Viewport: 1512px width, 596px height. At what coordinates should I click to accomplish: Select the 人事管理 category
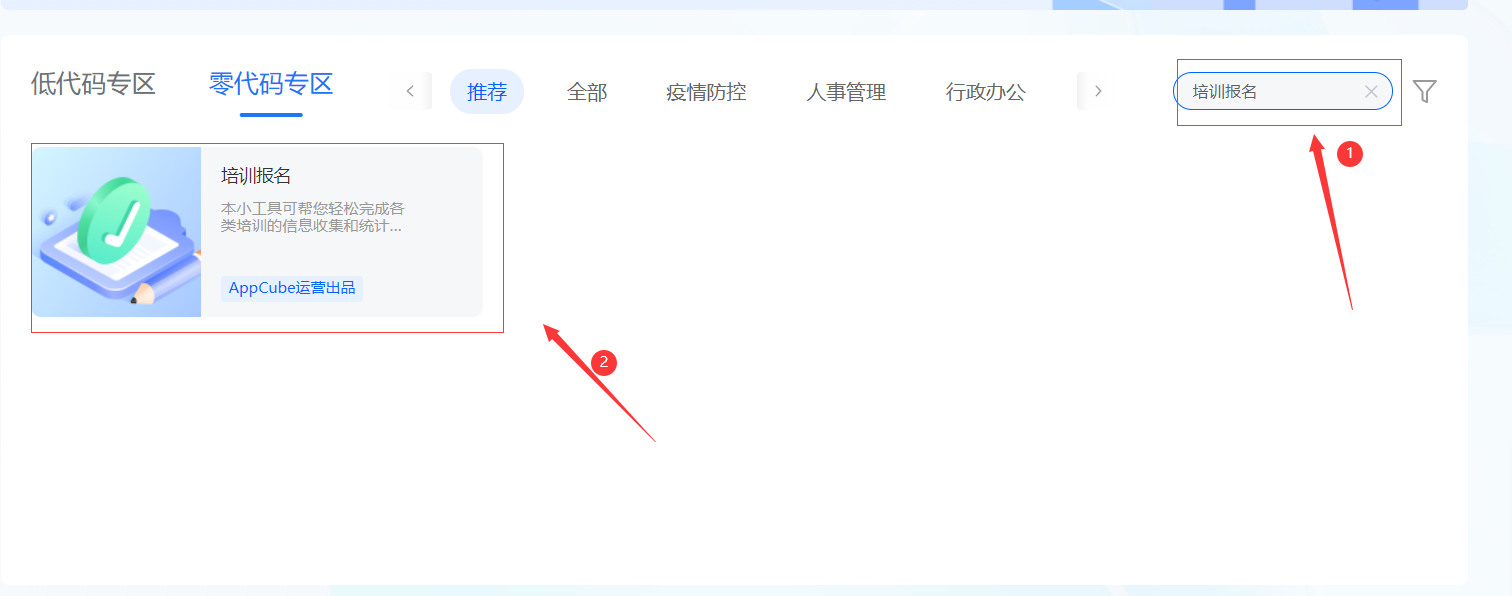click(846, 92)
